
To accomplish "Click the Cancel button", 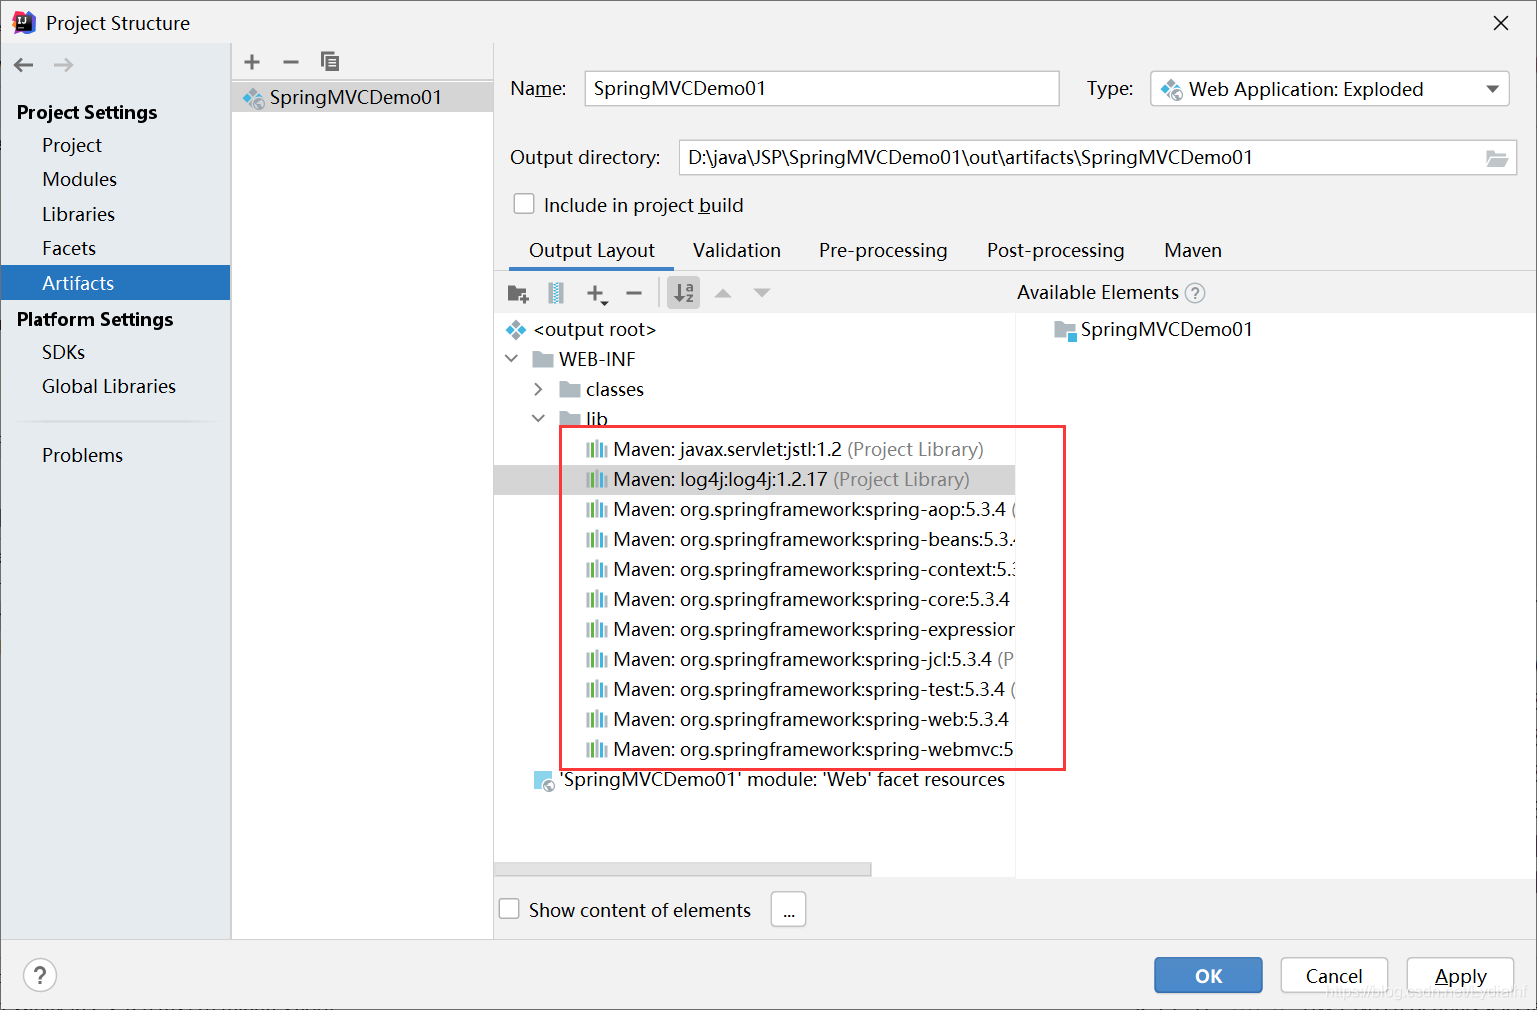I will [x=1334, y=975].
